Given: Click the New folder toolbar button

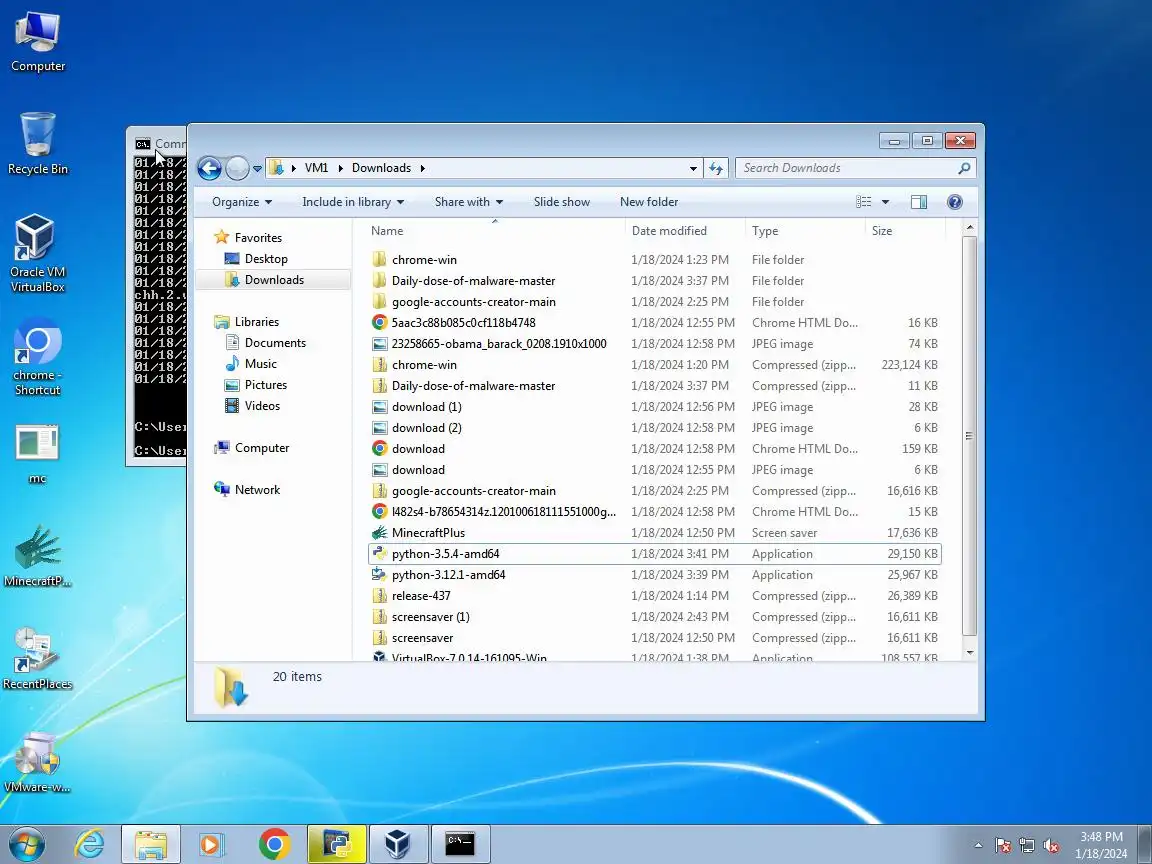Looking at the screenshot, I should 649,202.
